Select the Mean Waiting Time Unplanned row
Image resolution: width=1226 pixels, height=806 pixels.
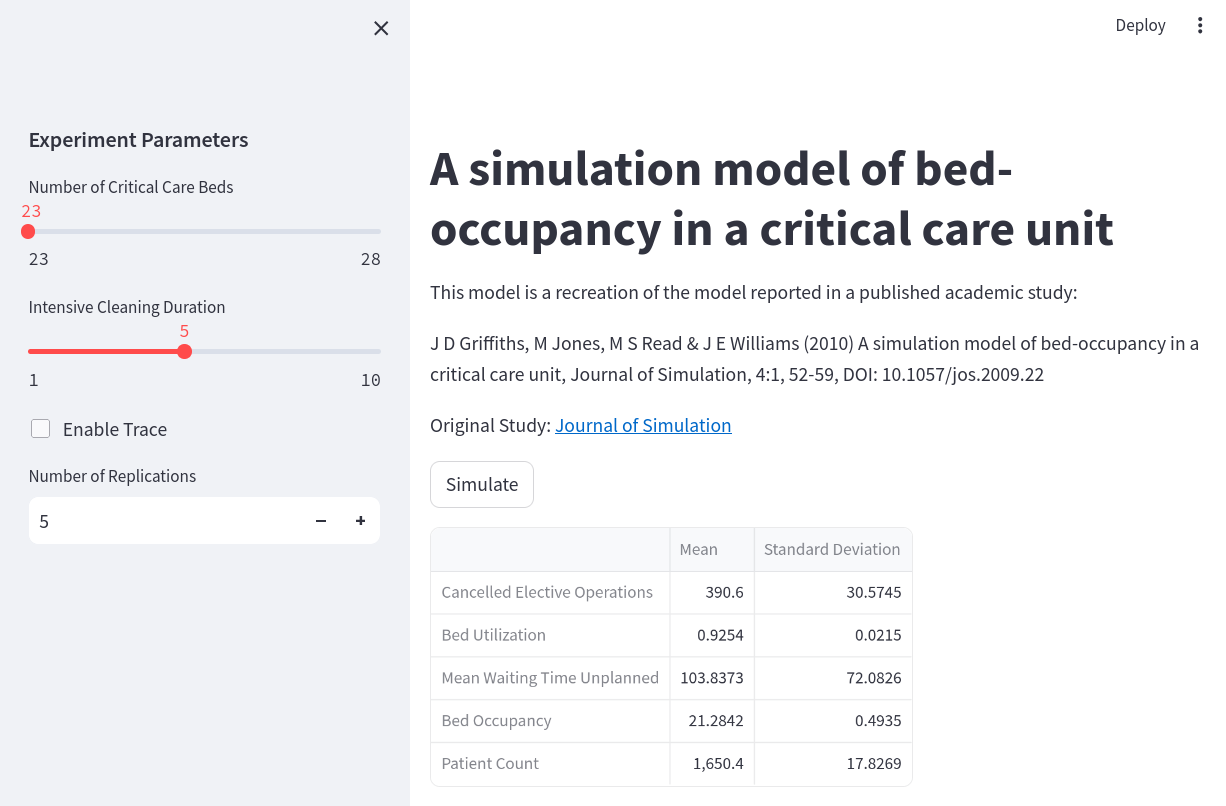550,678
